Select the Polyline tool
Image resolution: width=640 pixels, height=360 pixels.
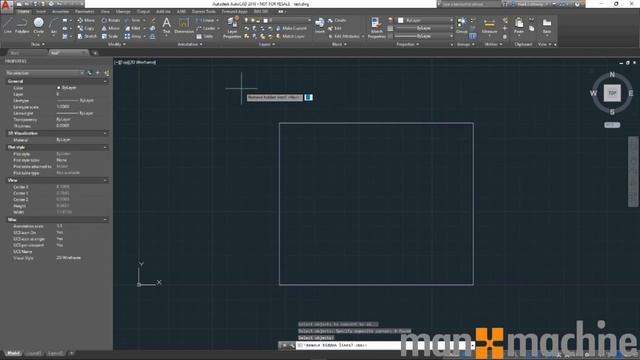[22, 25]
